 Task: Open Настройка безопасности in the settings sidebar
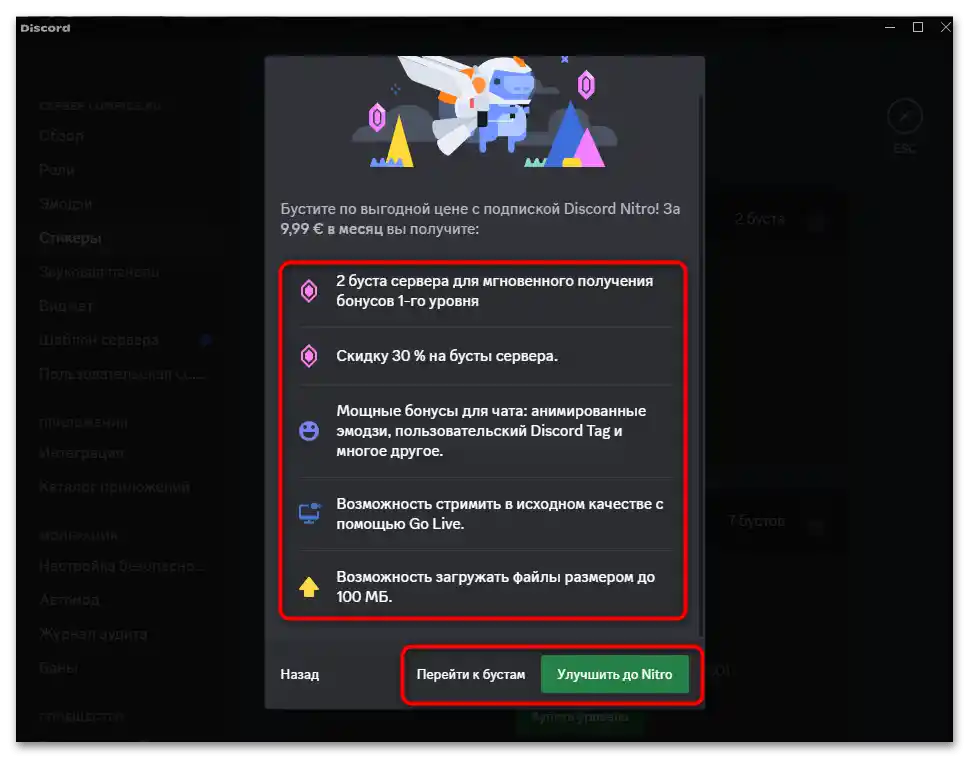(122, 566)
